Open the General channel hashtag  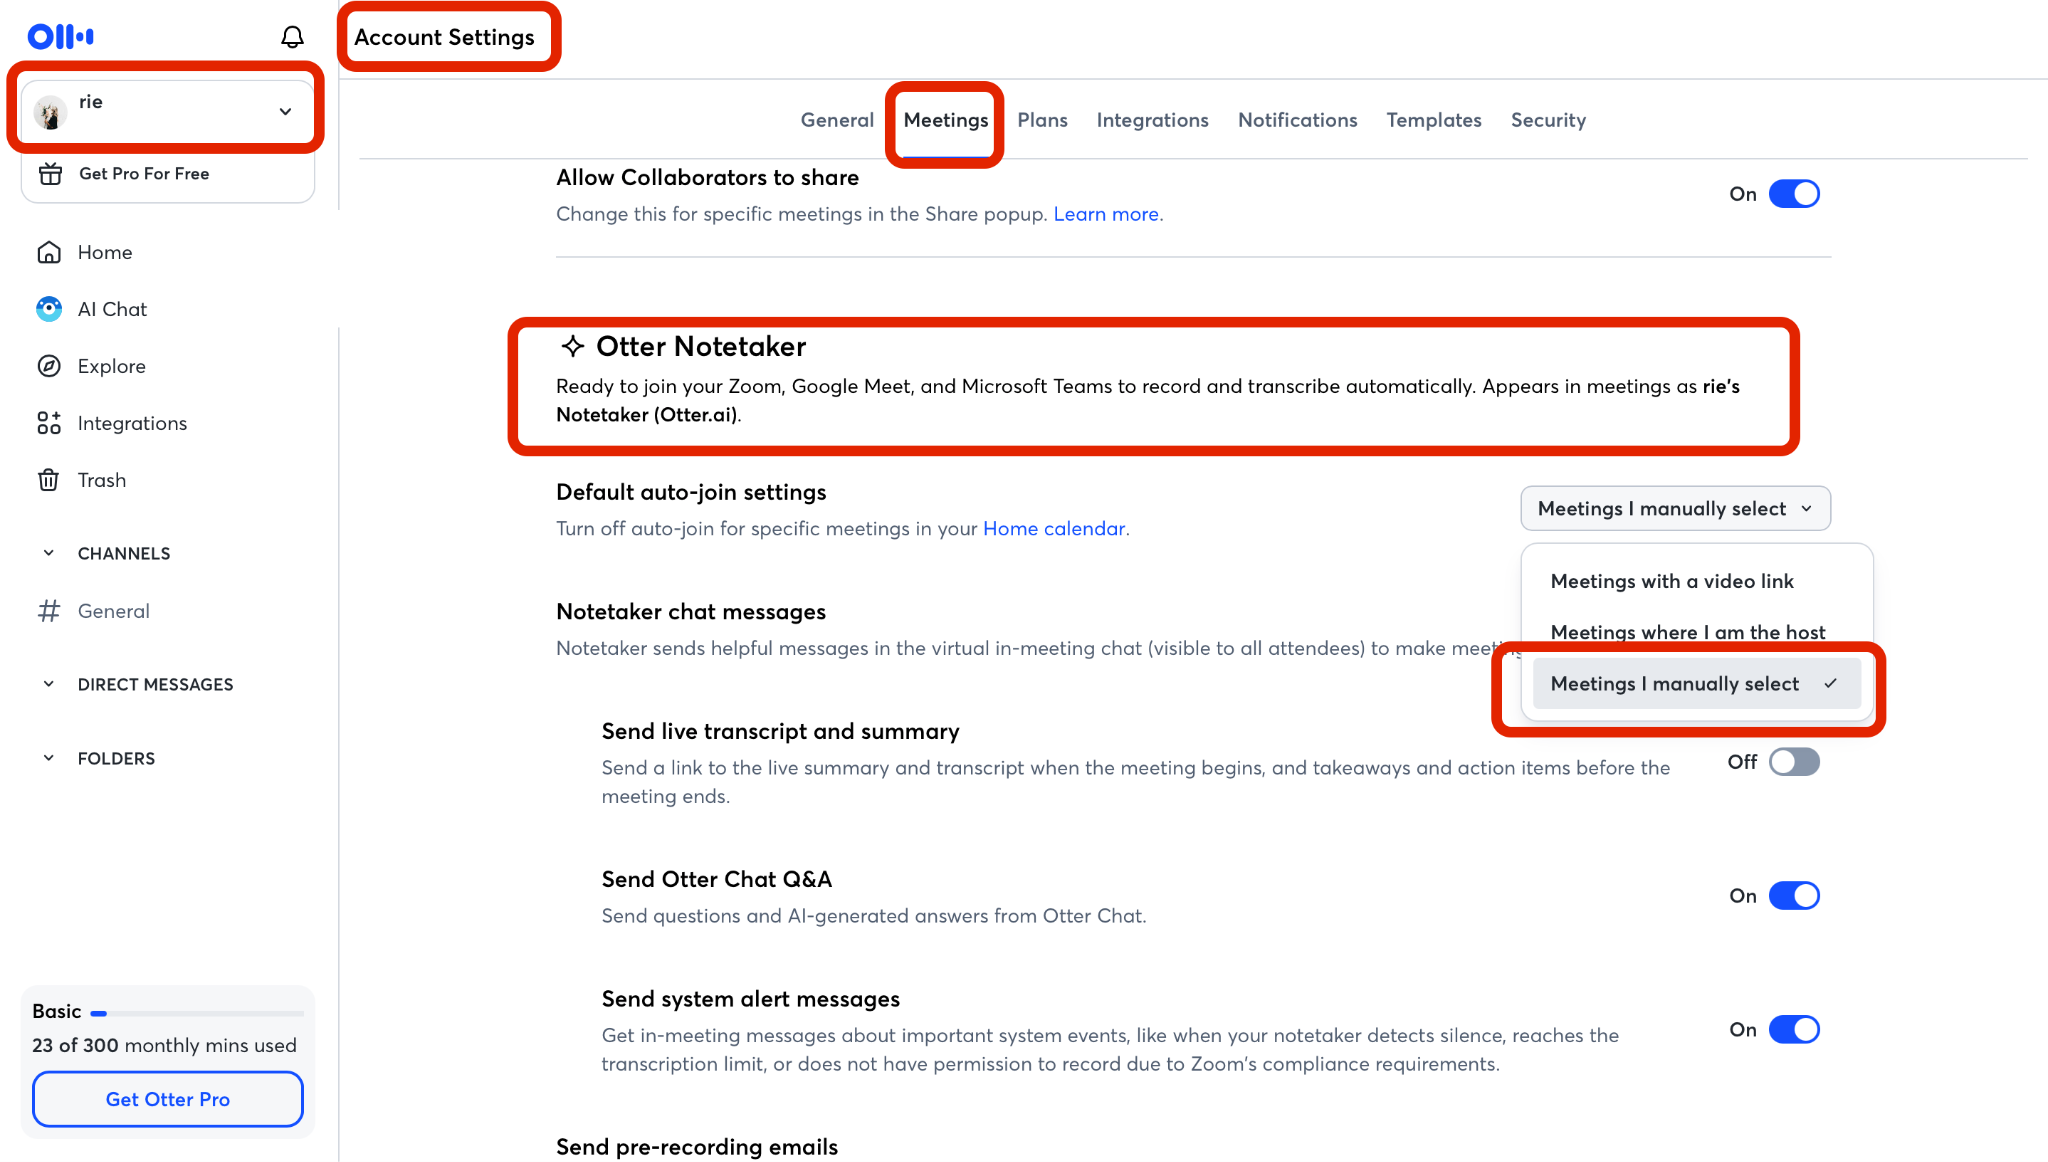pyautogui.click(x=49, y=611)
